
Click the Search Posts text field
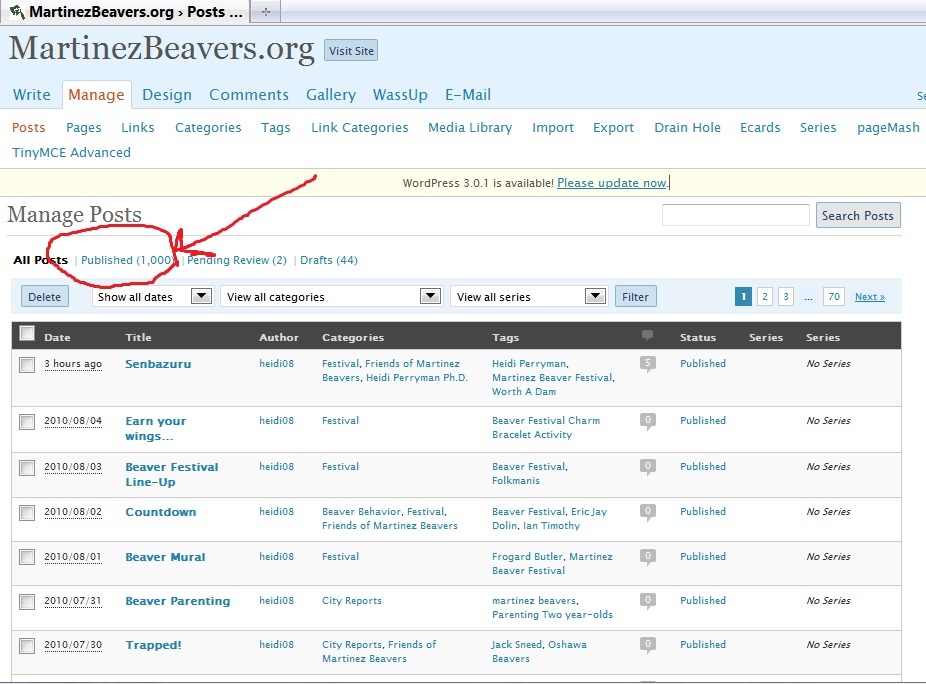click(736, 215)
